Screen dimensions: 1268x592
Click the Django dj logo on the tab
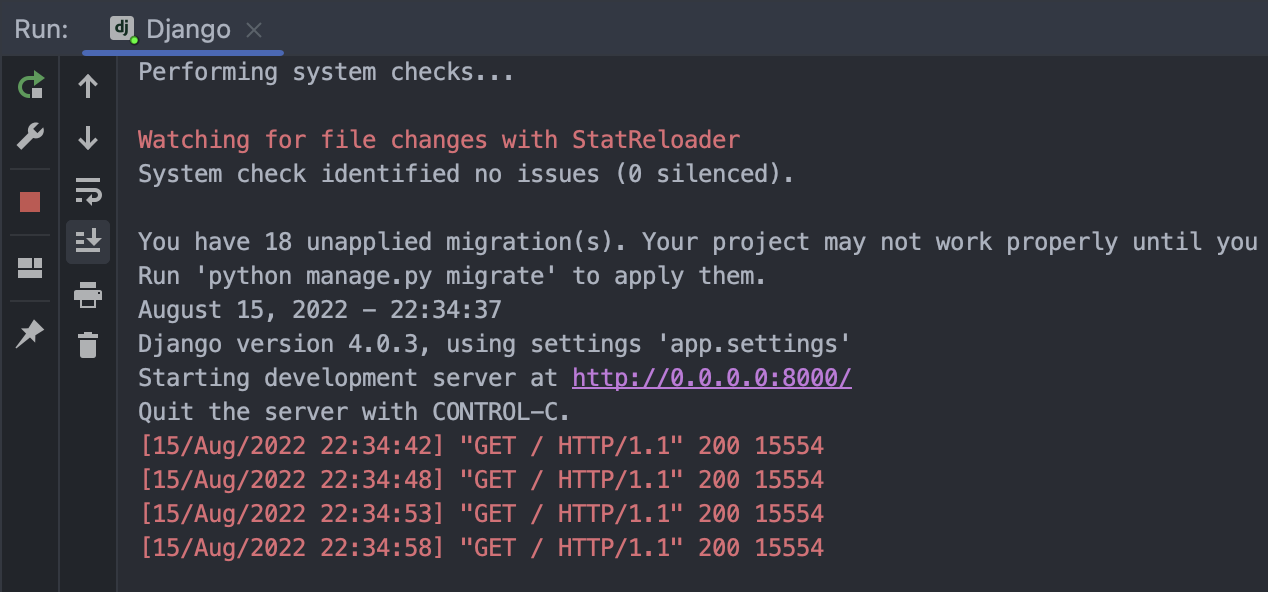pos(122,29)
